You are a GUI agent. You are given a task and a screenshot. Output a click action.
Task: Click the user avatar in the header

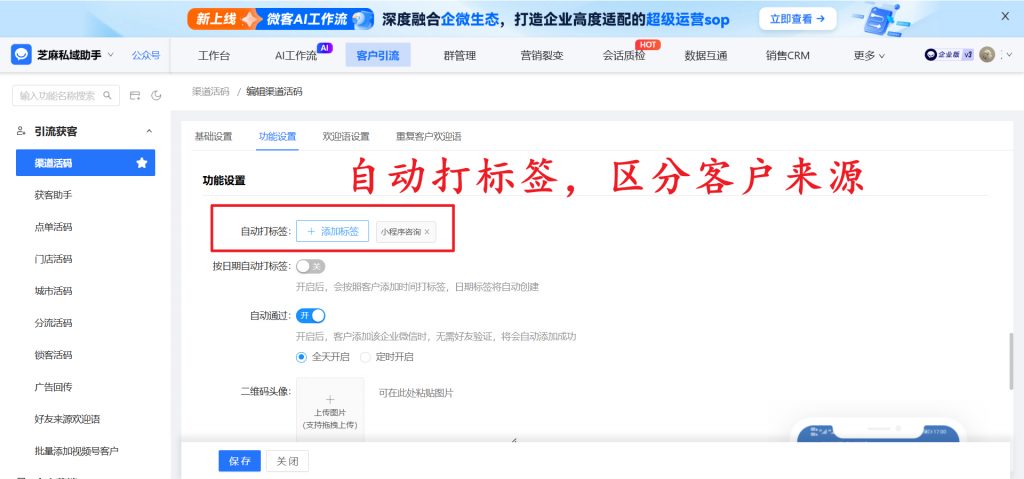pos(987,55)
